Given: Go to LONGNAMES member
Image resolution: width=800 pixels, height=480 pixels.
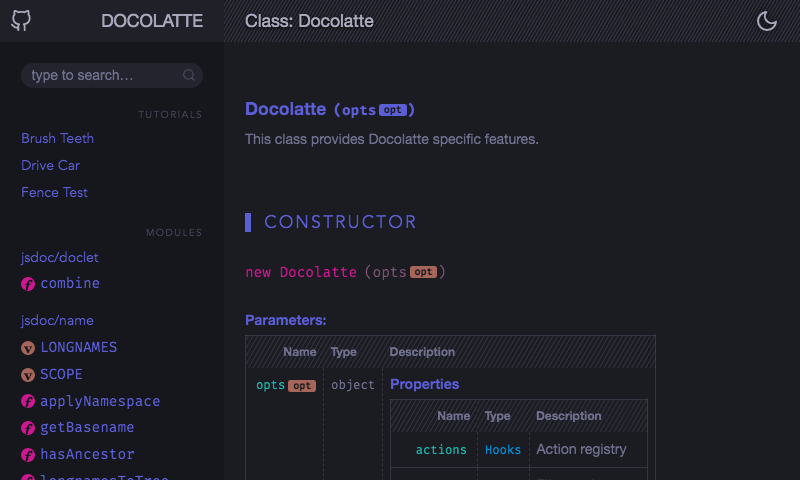Looking at the screenshot, I should (x=79, y=347).
